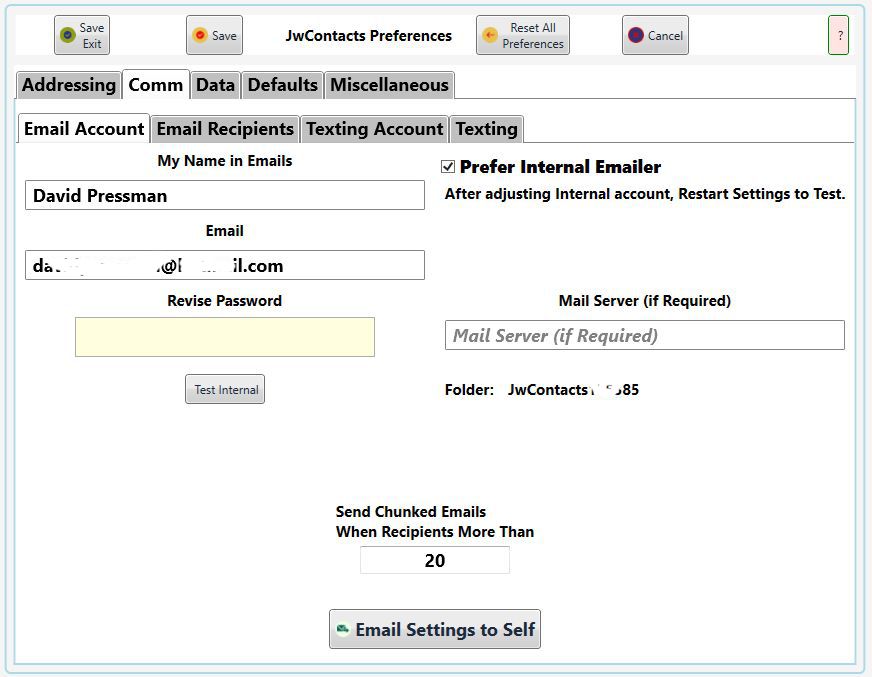Open the Miscellaneous tab
872x677 pixels.
tap(389, 85)
